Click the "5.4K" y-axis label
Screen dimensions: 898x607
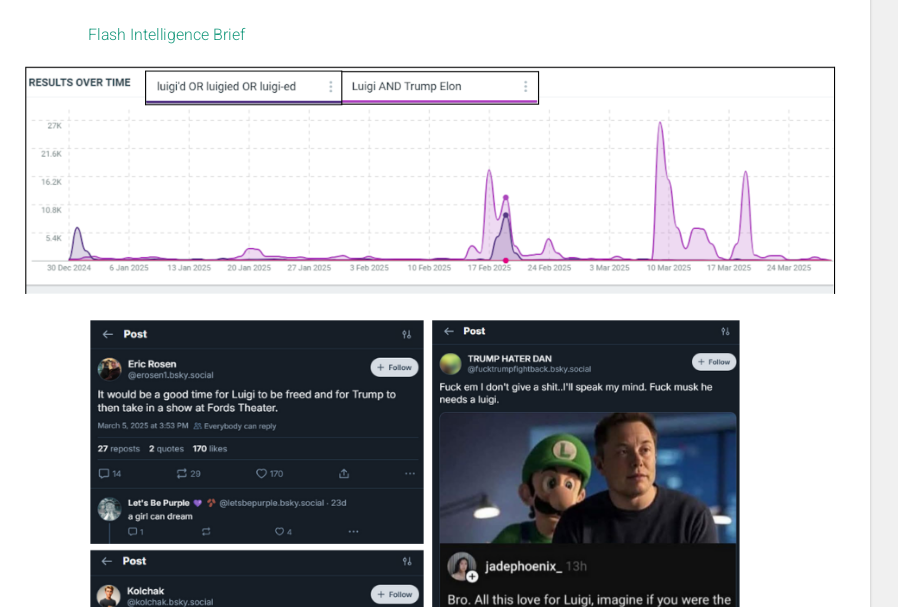(x=53, y=238)
